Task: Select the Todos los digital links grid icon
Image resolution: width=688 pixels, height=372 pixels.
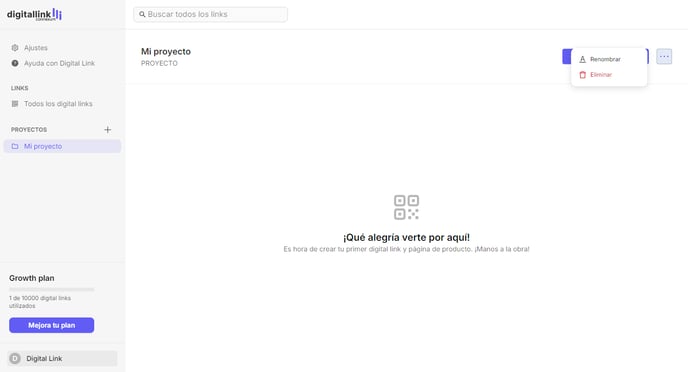Action: (15, 104)
